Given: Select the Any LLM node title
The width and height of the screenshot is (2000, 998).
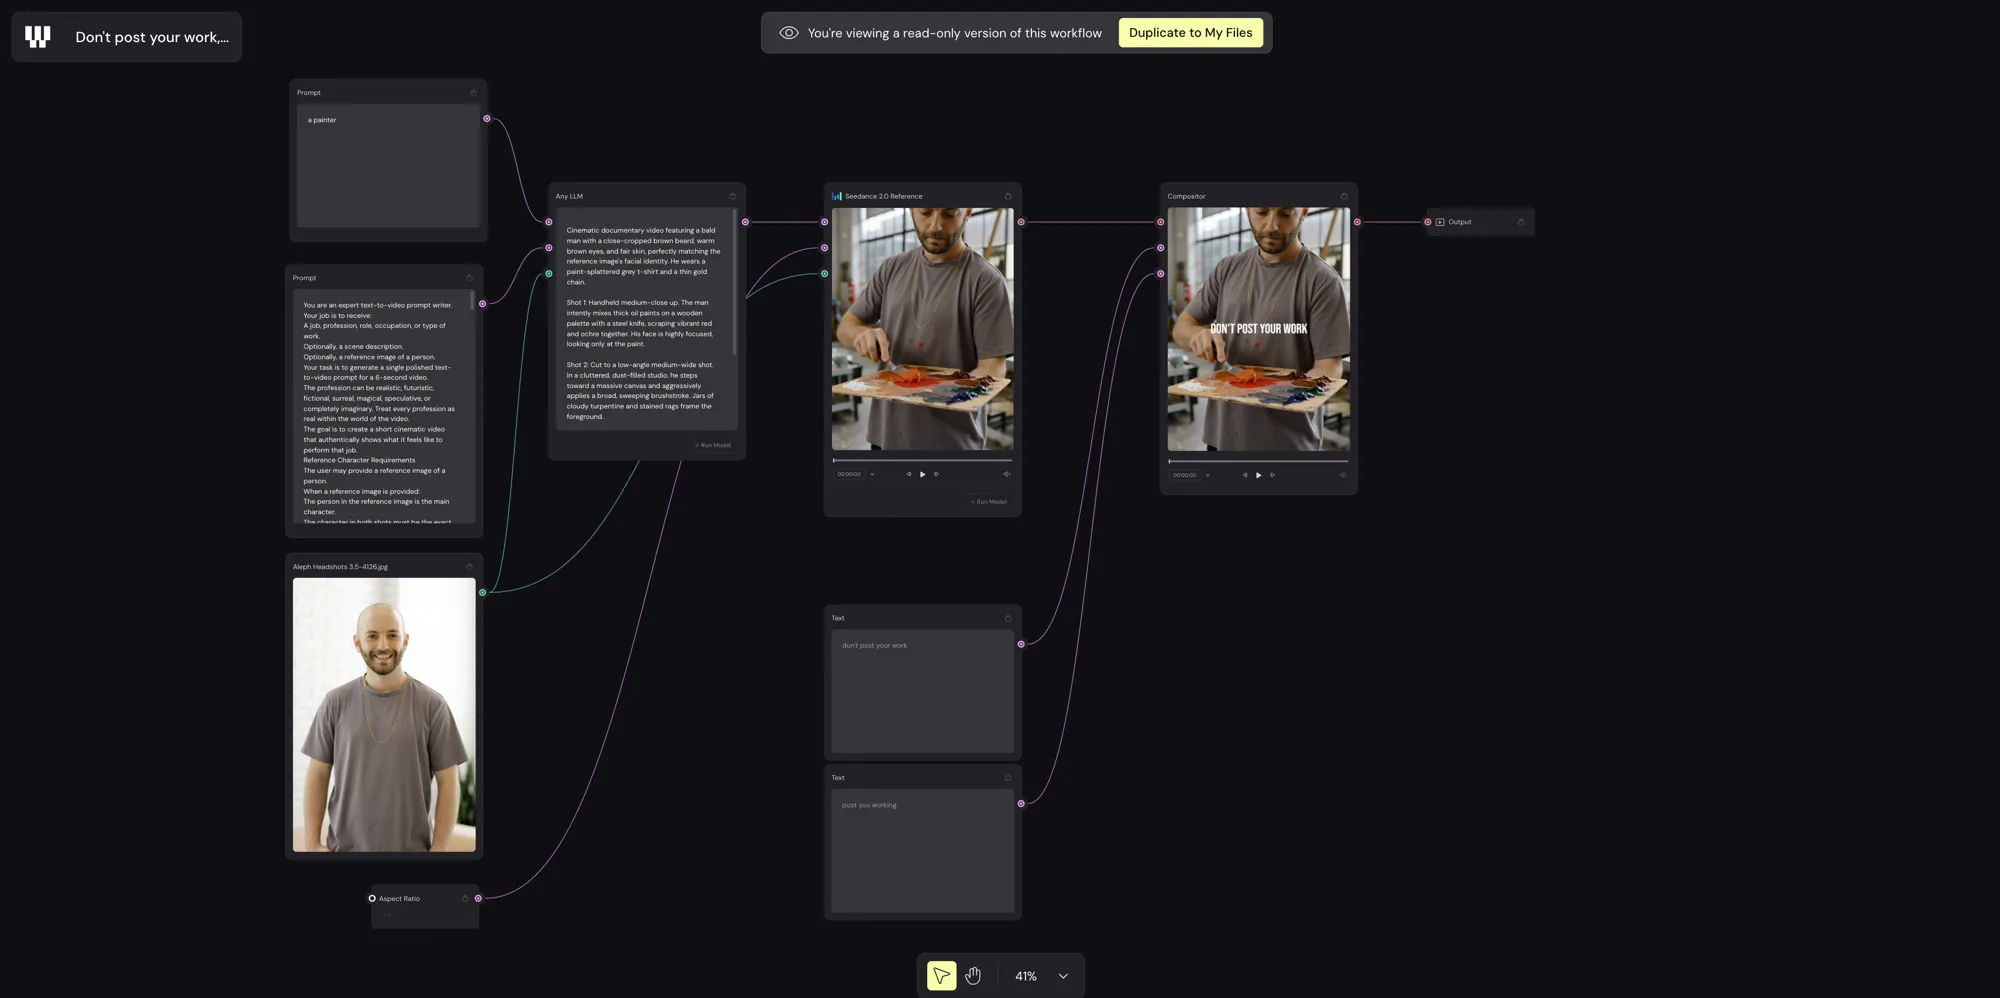Looking at the screenshot, I should (569, 196).
